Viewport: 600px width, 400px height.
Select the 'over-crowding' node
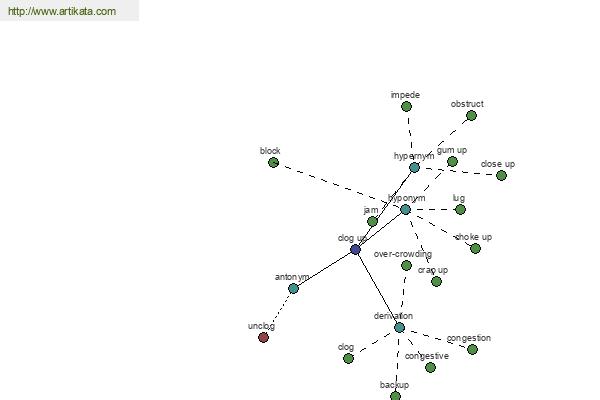406,265
